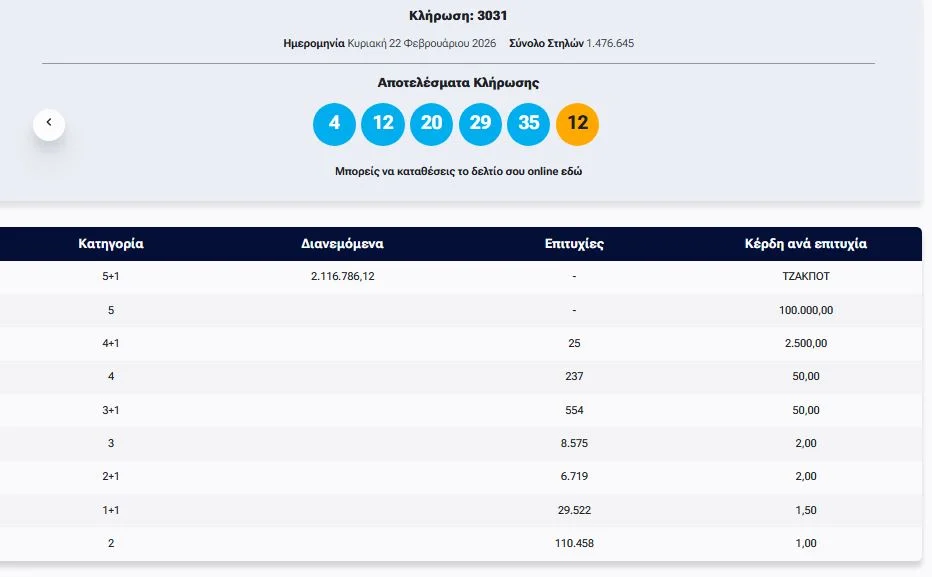Select the orange Joker ball 12
The height and width of the screenshot is (577, 932).
coord(577,124)
